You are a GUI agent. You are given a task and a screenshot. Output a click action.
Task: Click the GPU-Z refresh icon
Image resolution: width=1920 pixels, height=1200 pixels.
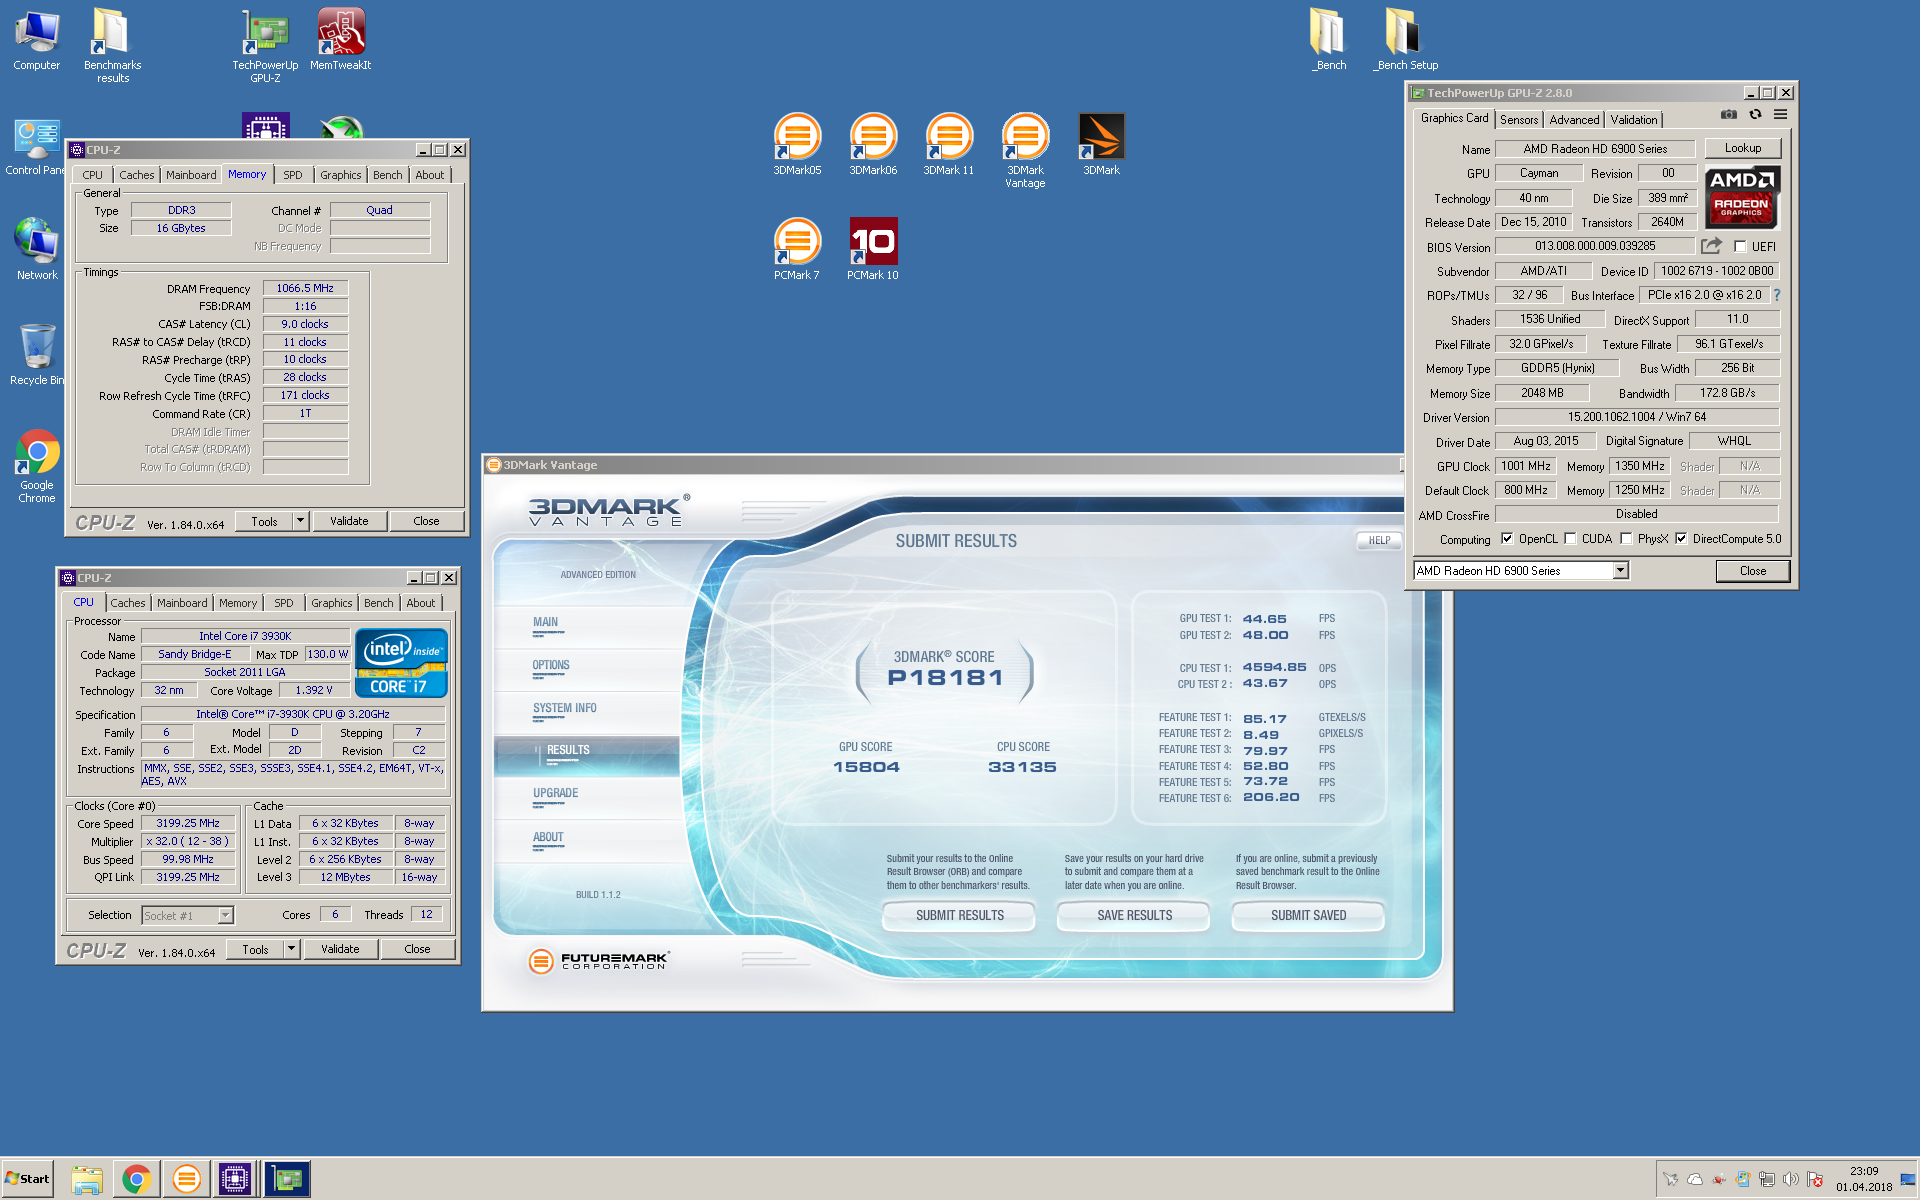(x=1755, y=115)
